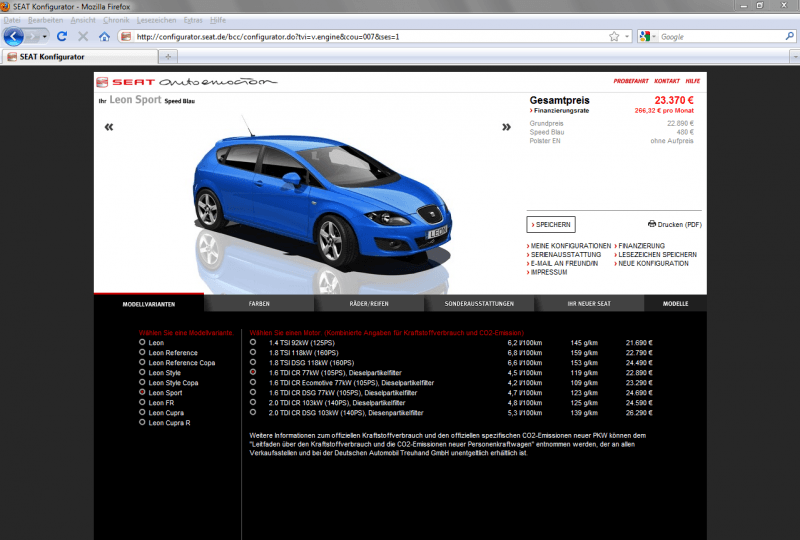Viewport: 800px width, 540px height.
Task: Select the SEAT Konfigurator browser tab
Action: [79, 57]
